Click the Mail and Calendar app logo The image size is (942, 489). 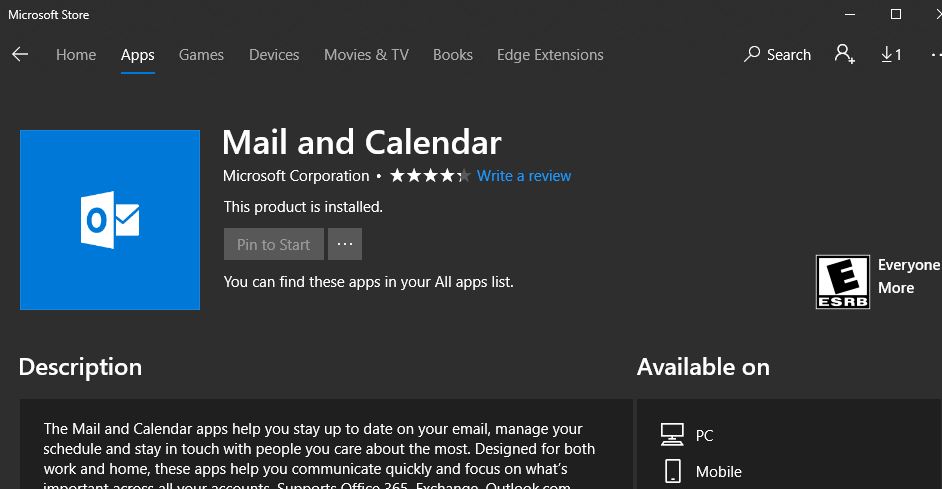pos(110,220)
